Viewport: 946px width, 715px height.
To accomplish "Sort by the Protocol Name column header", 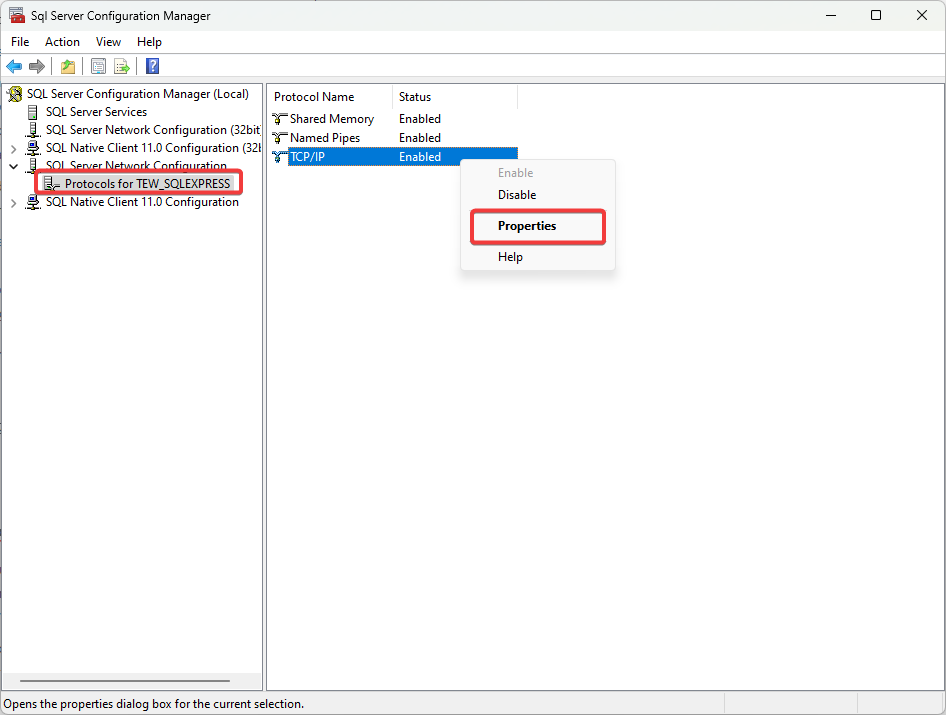I will click(331, 97).
